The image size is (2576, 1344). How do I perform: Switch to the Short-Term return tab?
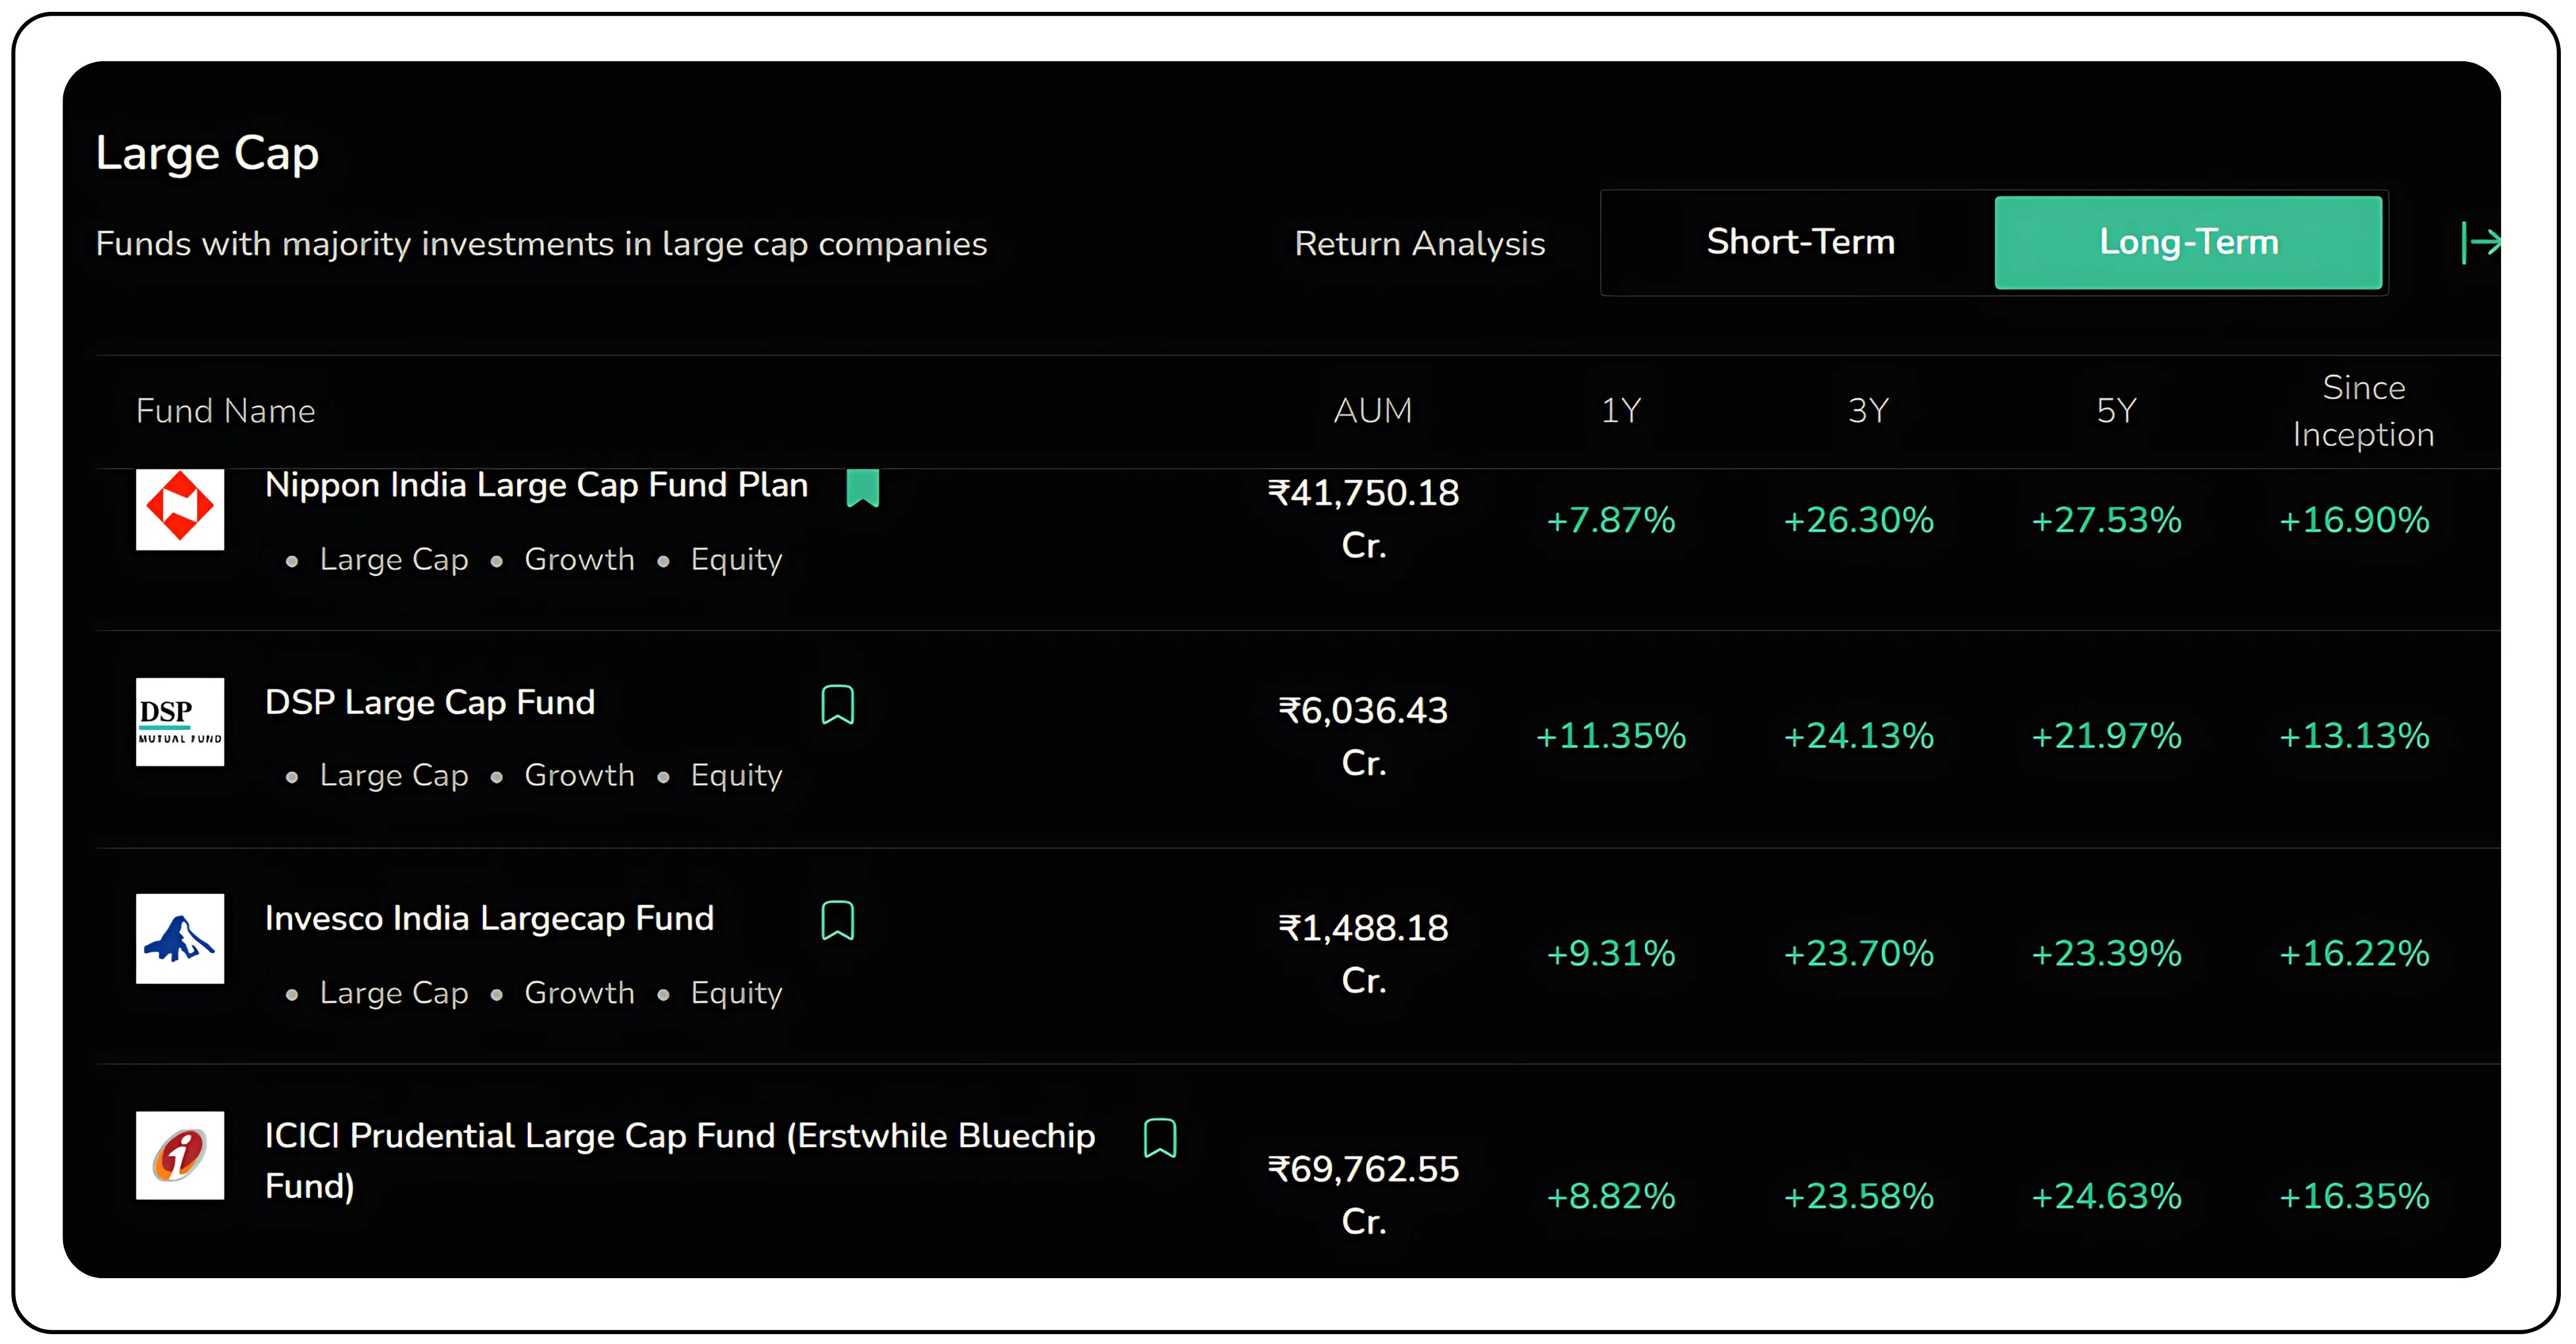1800,242
